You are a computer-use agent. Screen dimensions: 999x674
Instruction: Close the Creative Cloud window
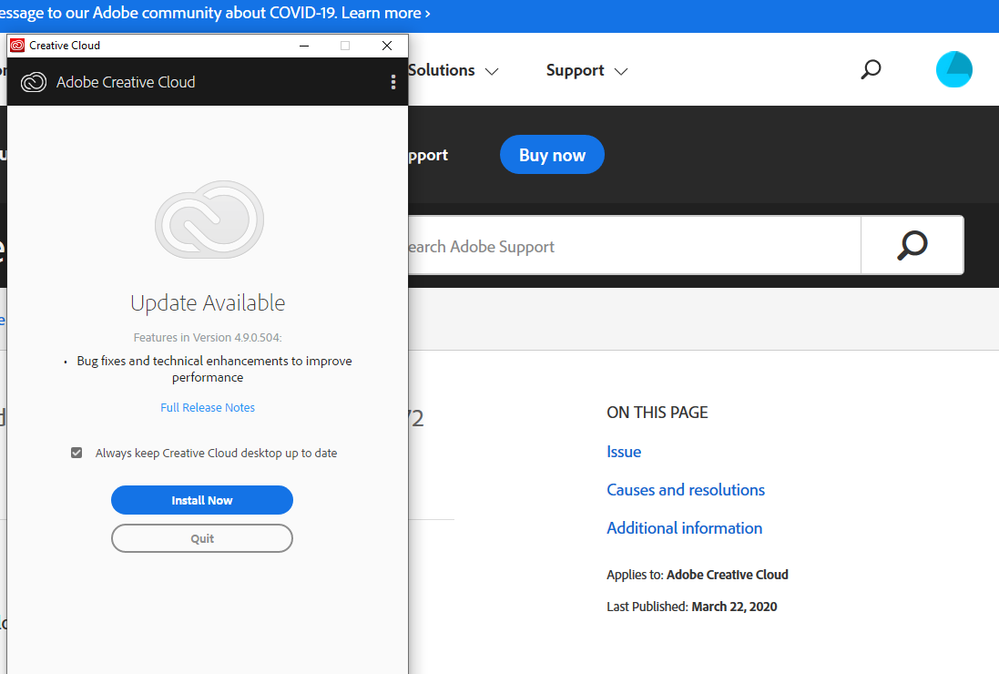tap(387, 45)
